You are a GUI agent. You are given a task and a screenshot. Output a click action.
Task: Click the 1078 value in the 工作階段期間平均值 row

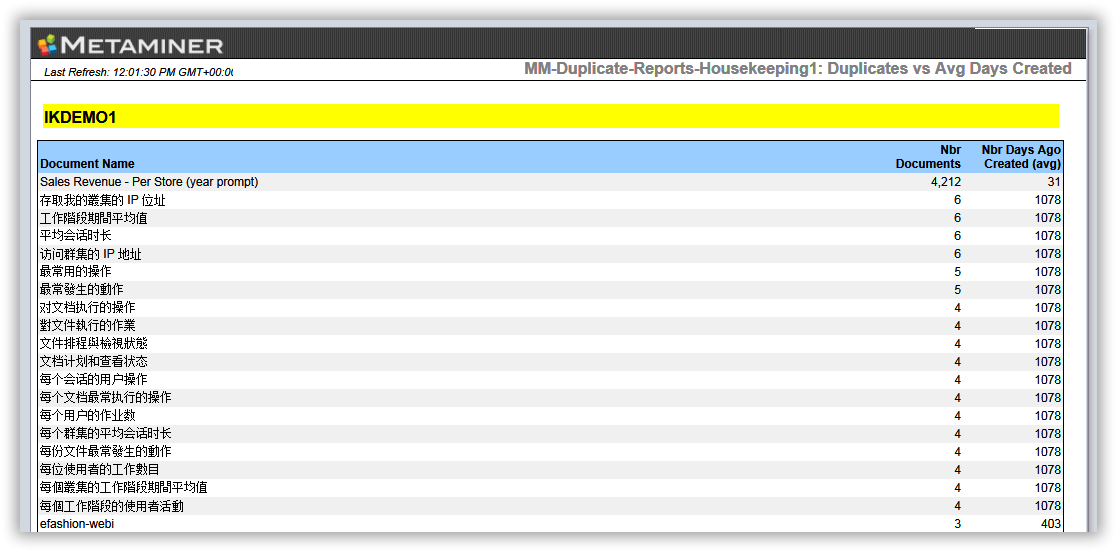tap(1048, 218)
